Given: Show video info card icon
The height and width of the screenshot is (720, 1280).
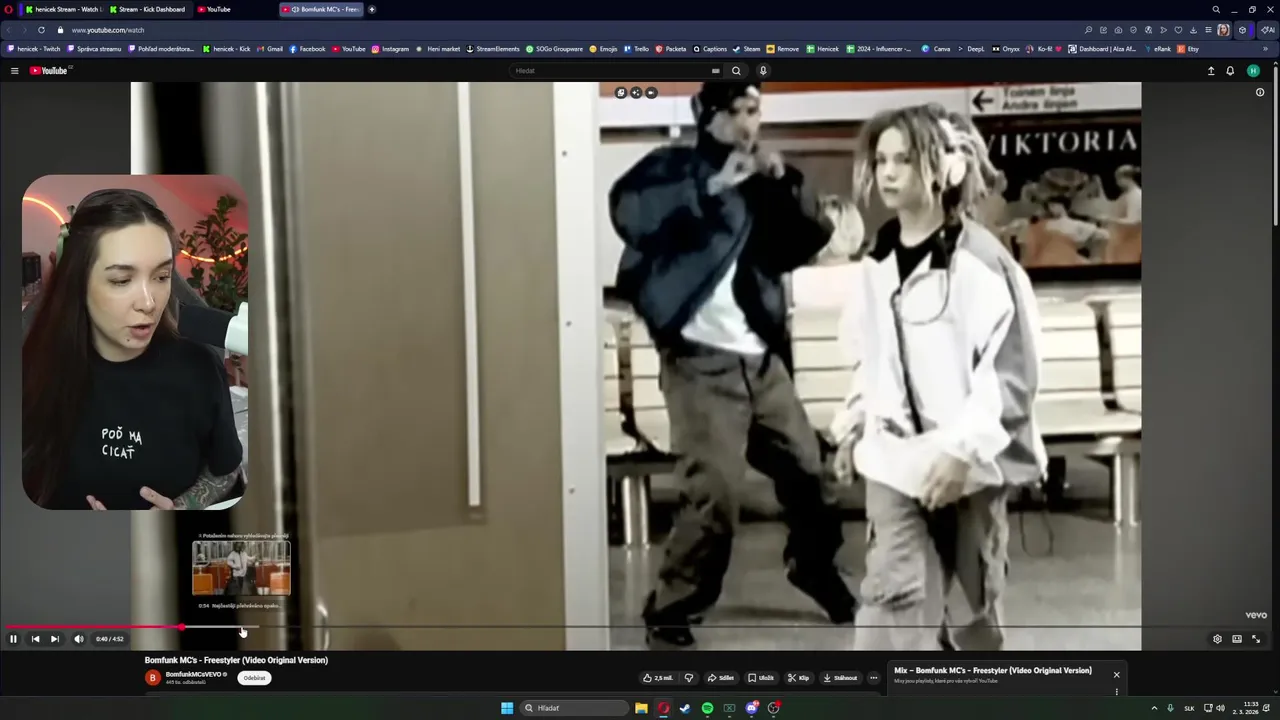Looking at the screenshot, I should pyautogui.click(x=1260, y=93).
